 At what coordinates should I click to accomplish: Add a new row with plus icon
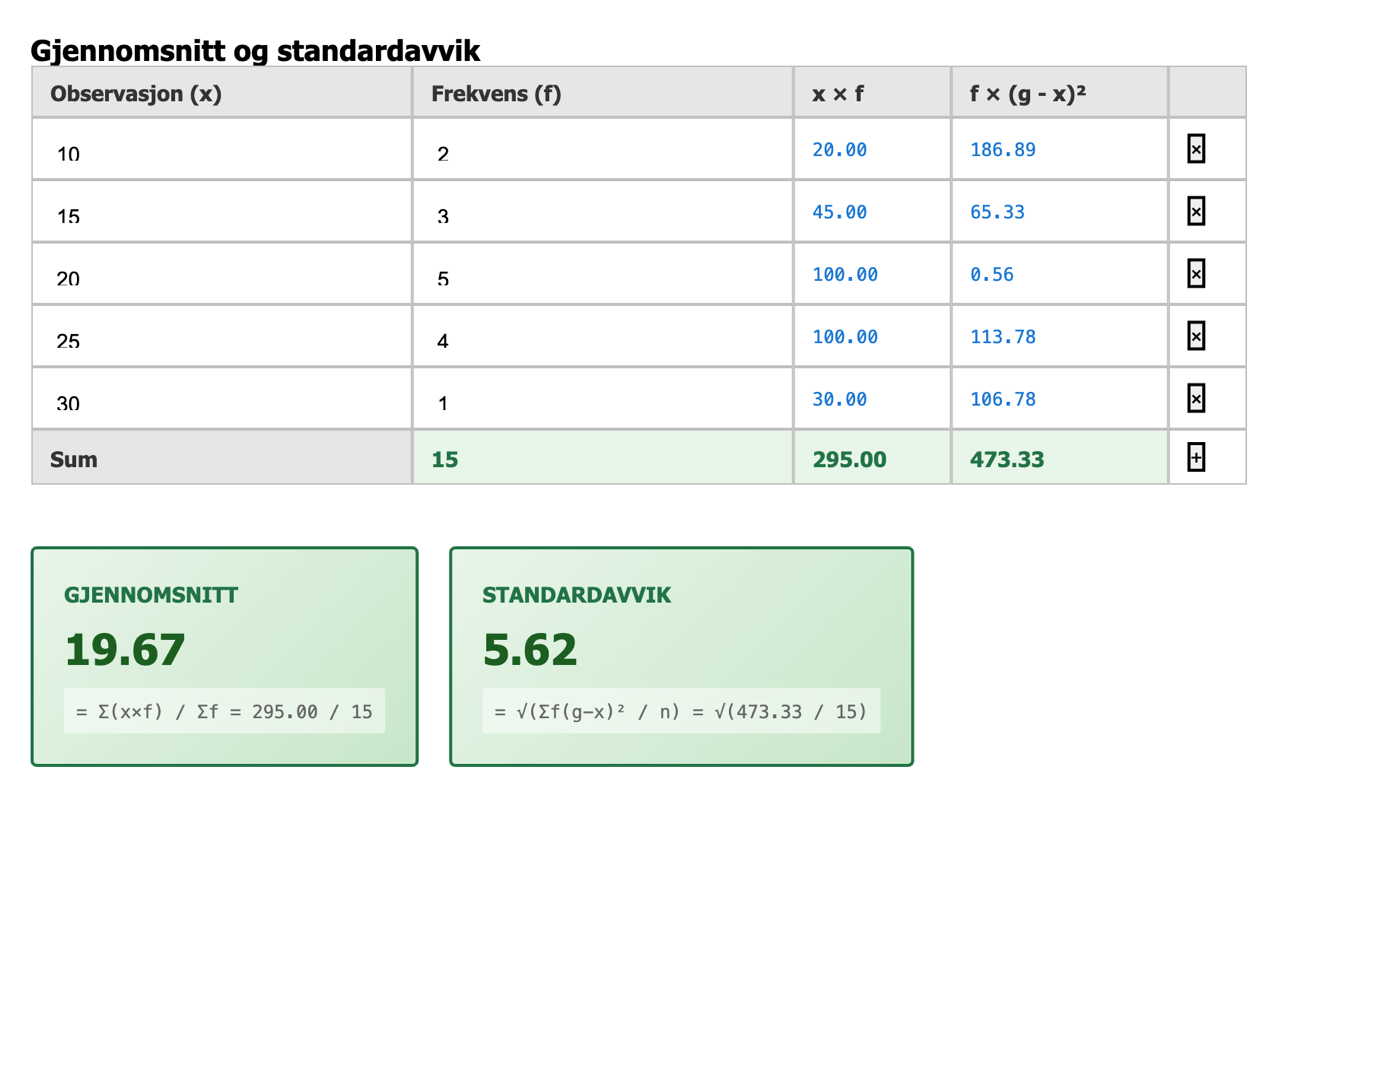(x=1196, y=457)
